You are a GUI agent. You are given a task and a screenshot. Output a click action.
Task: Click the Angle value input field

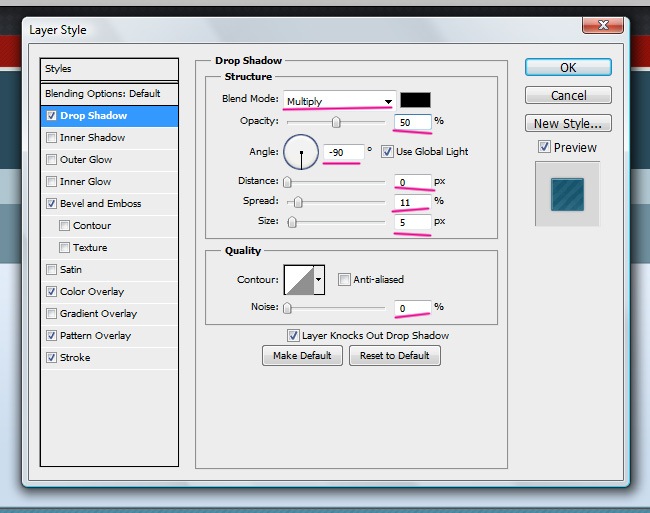[x=342, y=152]
